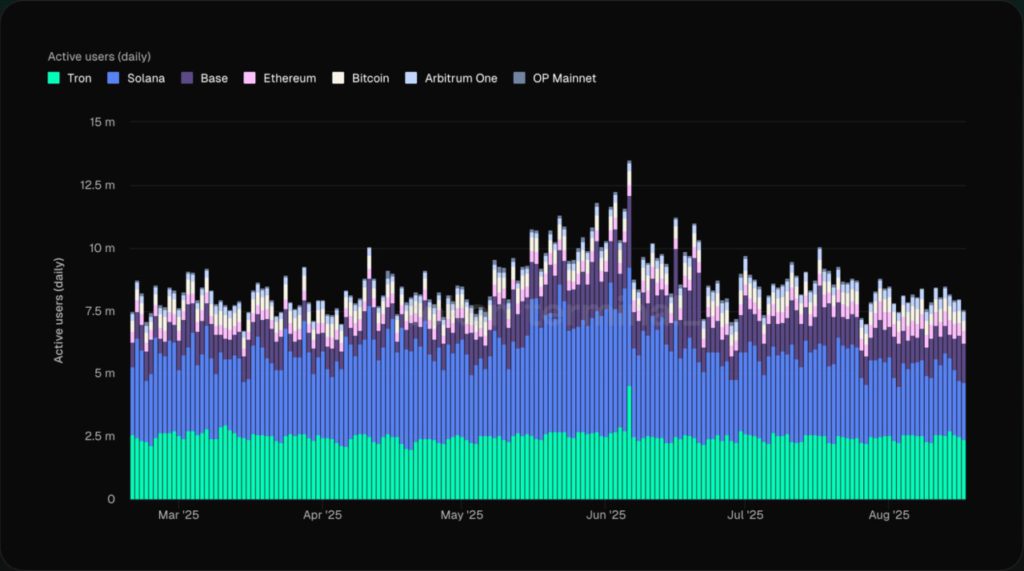
Task: Toggle the Bitcoin series via its text label
Action: (x=370, y=78)
